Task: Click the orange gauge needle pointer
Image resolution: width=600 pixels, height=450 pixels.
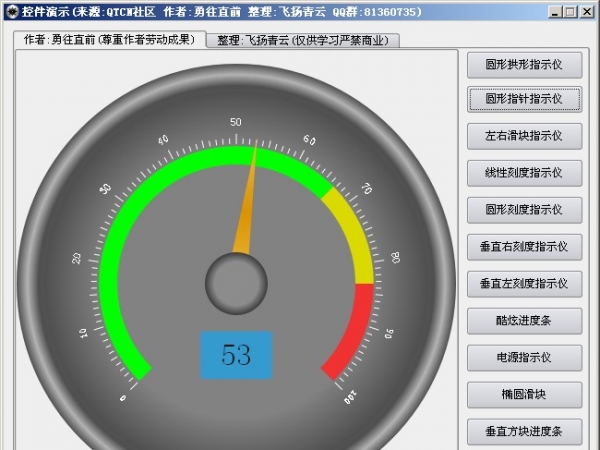Action: tap(247, 208)
